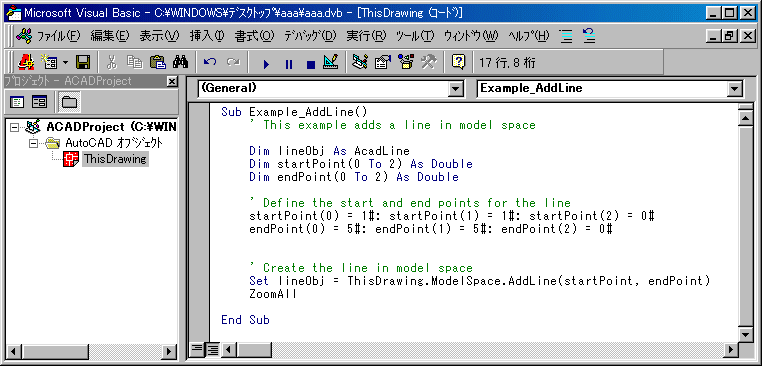Open the 挿入(I) menu
This screenshot has height=366, width=762.
click(207, 36)
